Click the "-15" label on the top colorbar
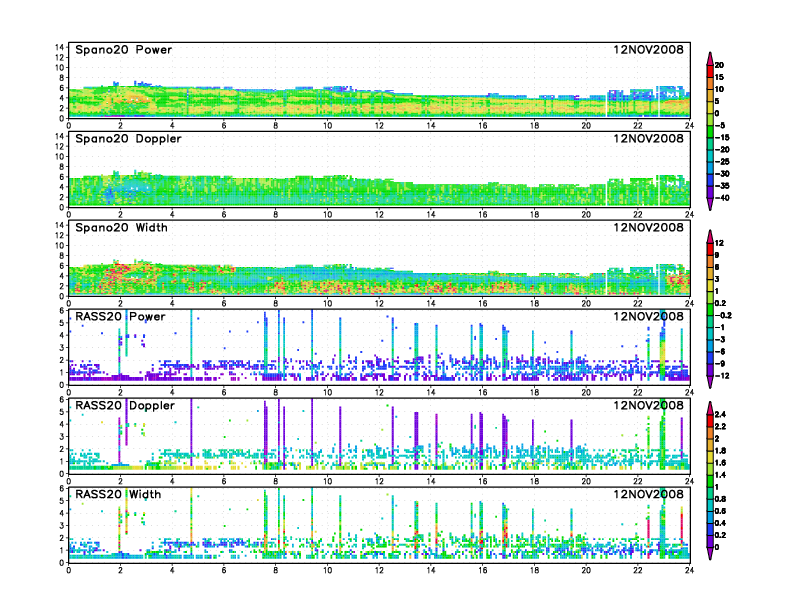This screenshot has width=792, height=612. point(722,137)
